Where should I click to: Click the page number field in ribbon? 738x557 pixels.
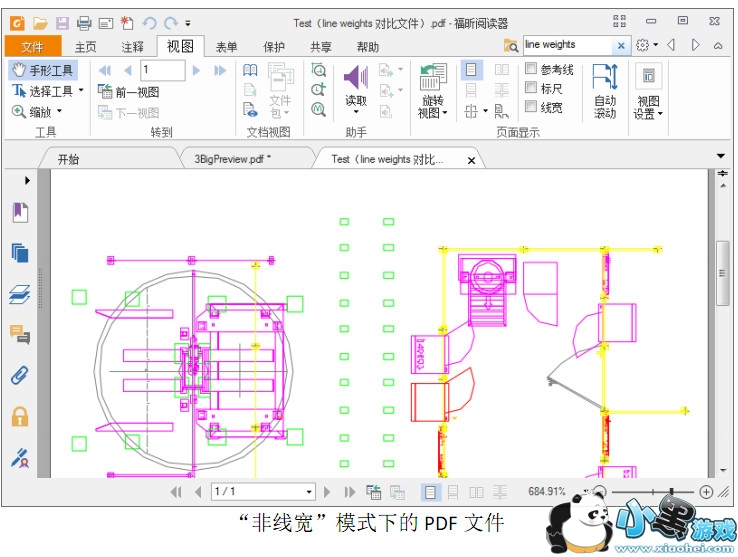pos(162,70)
